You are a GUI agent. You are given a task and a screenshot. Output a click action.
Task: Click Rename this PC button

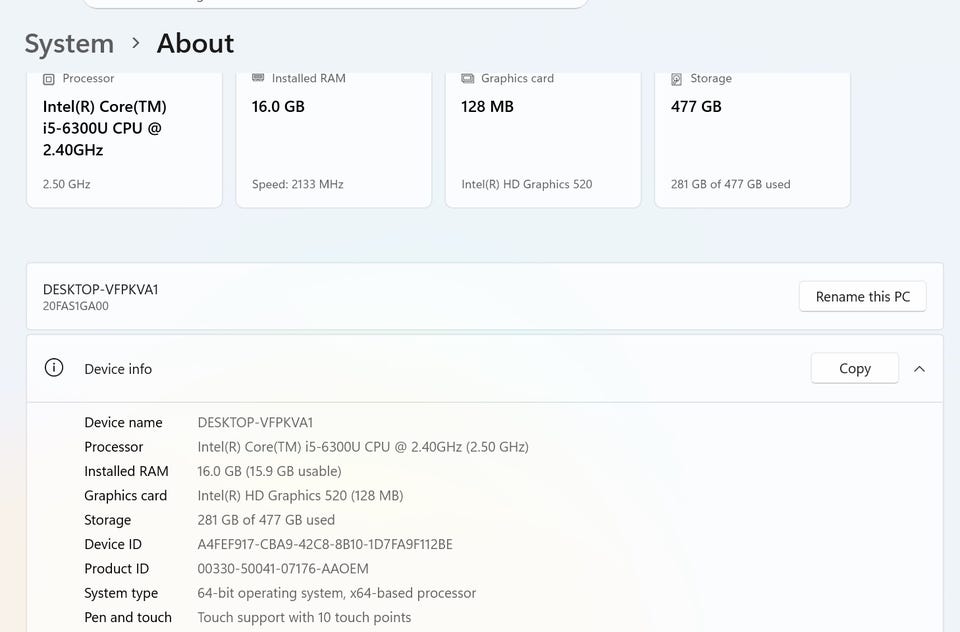862,296
